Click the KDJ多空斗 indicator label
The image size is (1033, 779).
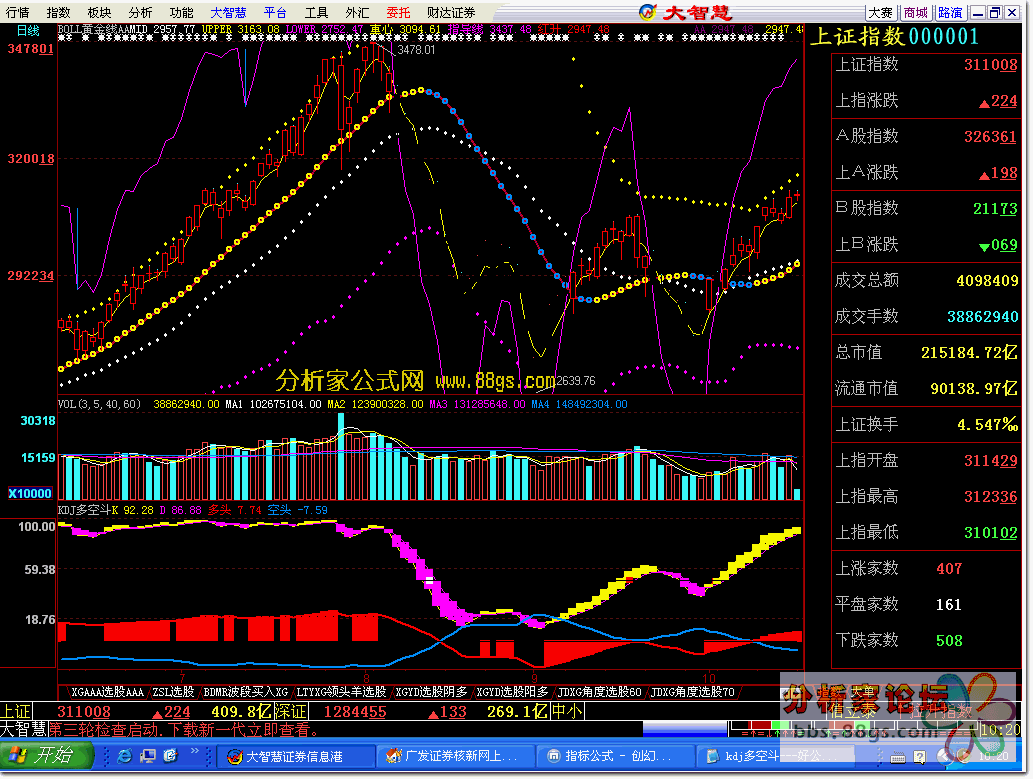pos(85,509)
